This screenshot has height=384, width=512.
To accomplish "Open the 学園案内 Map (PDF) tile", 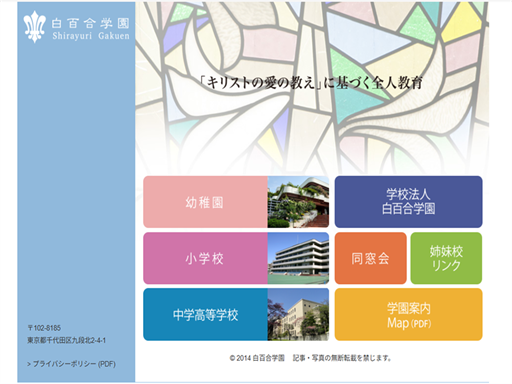I will click(x=408, y=314).
